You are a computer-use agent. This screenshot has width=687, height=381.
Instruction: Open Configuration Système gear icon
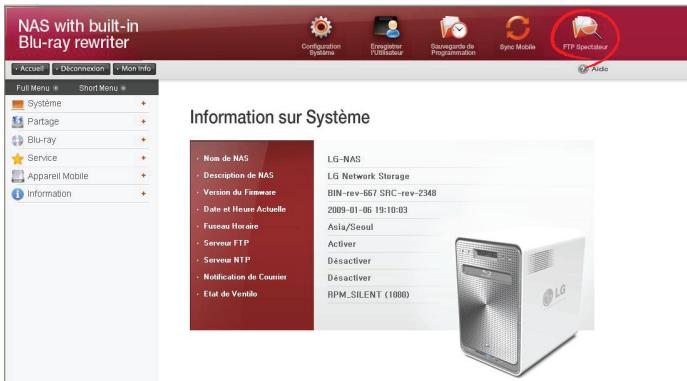pyautogui.click(x=321, y=28)
